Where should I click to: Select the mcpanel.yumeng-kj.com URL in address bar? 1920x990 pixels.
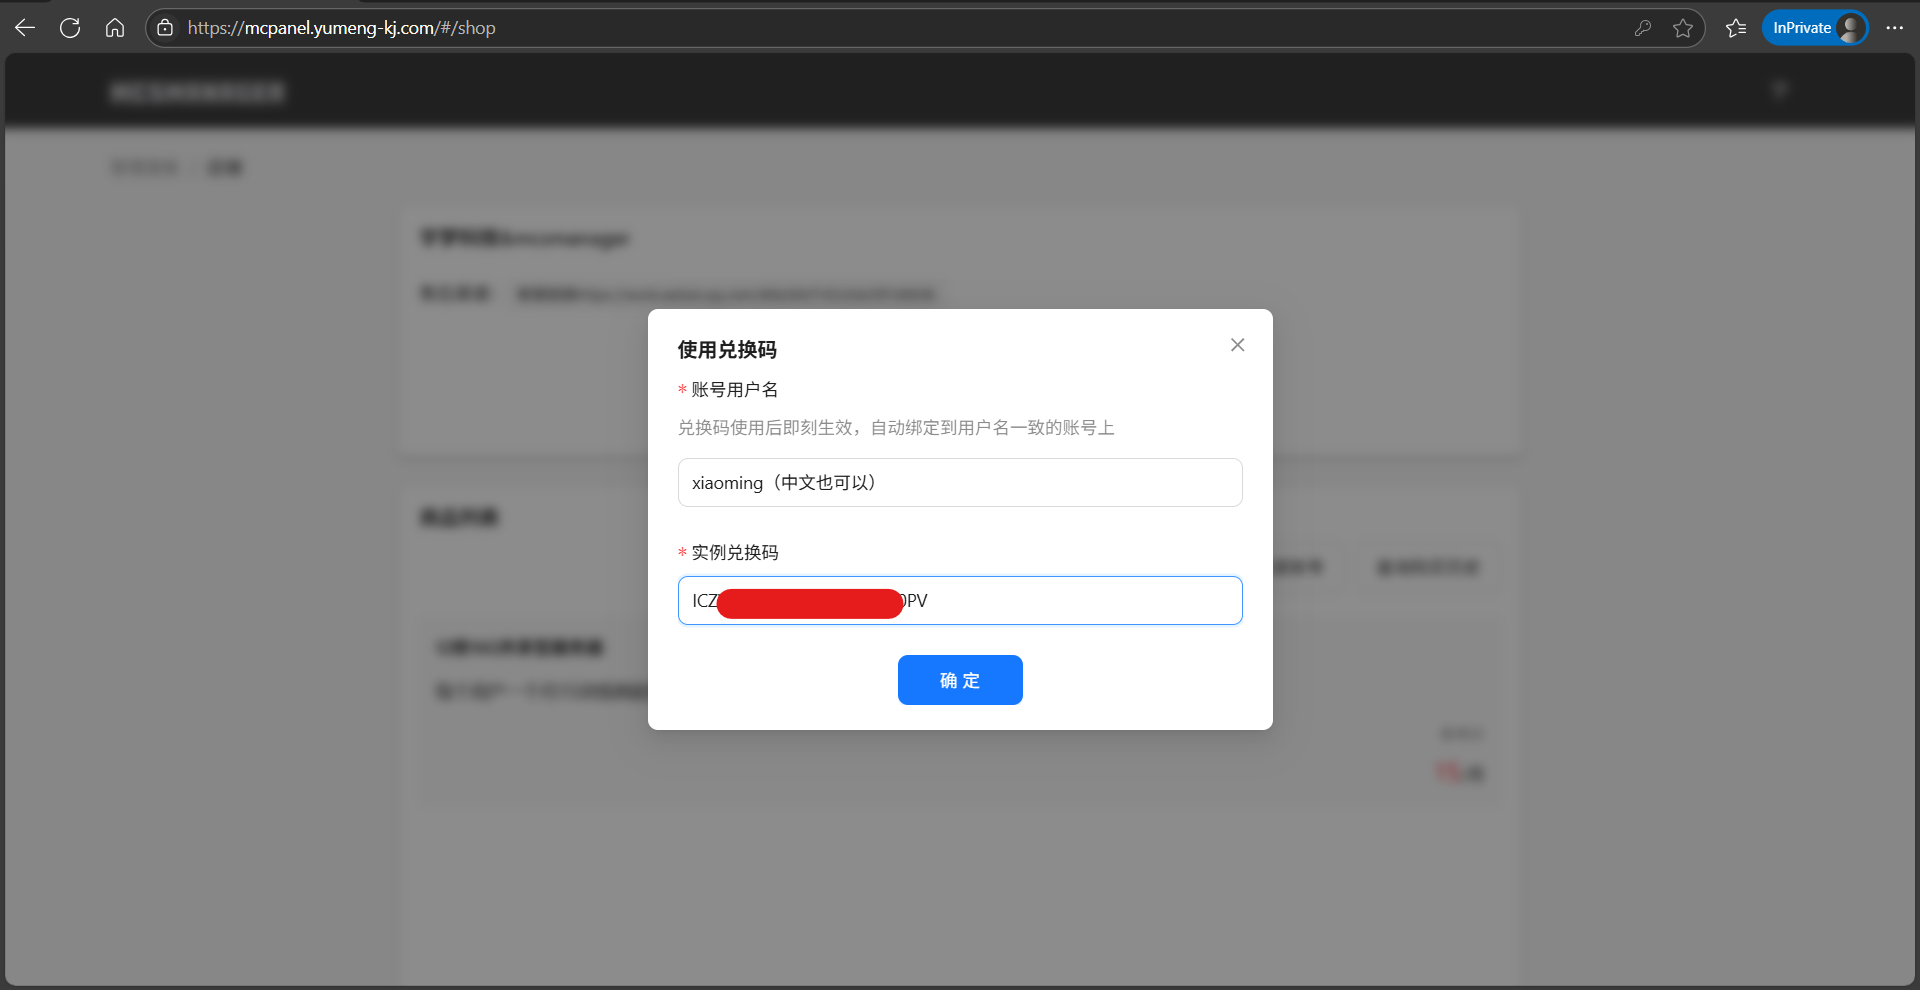pos(340,28)
